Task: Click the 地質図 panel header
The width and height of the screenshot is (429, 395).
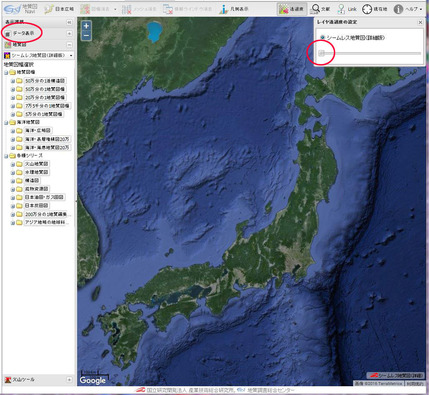Action: (x=39, y=44)
